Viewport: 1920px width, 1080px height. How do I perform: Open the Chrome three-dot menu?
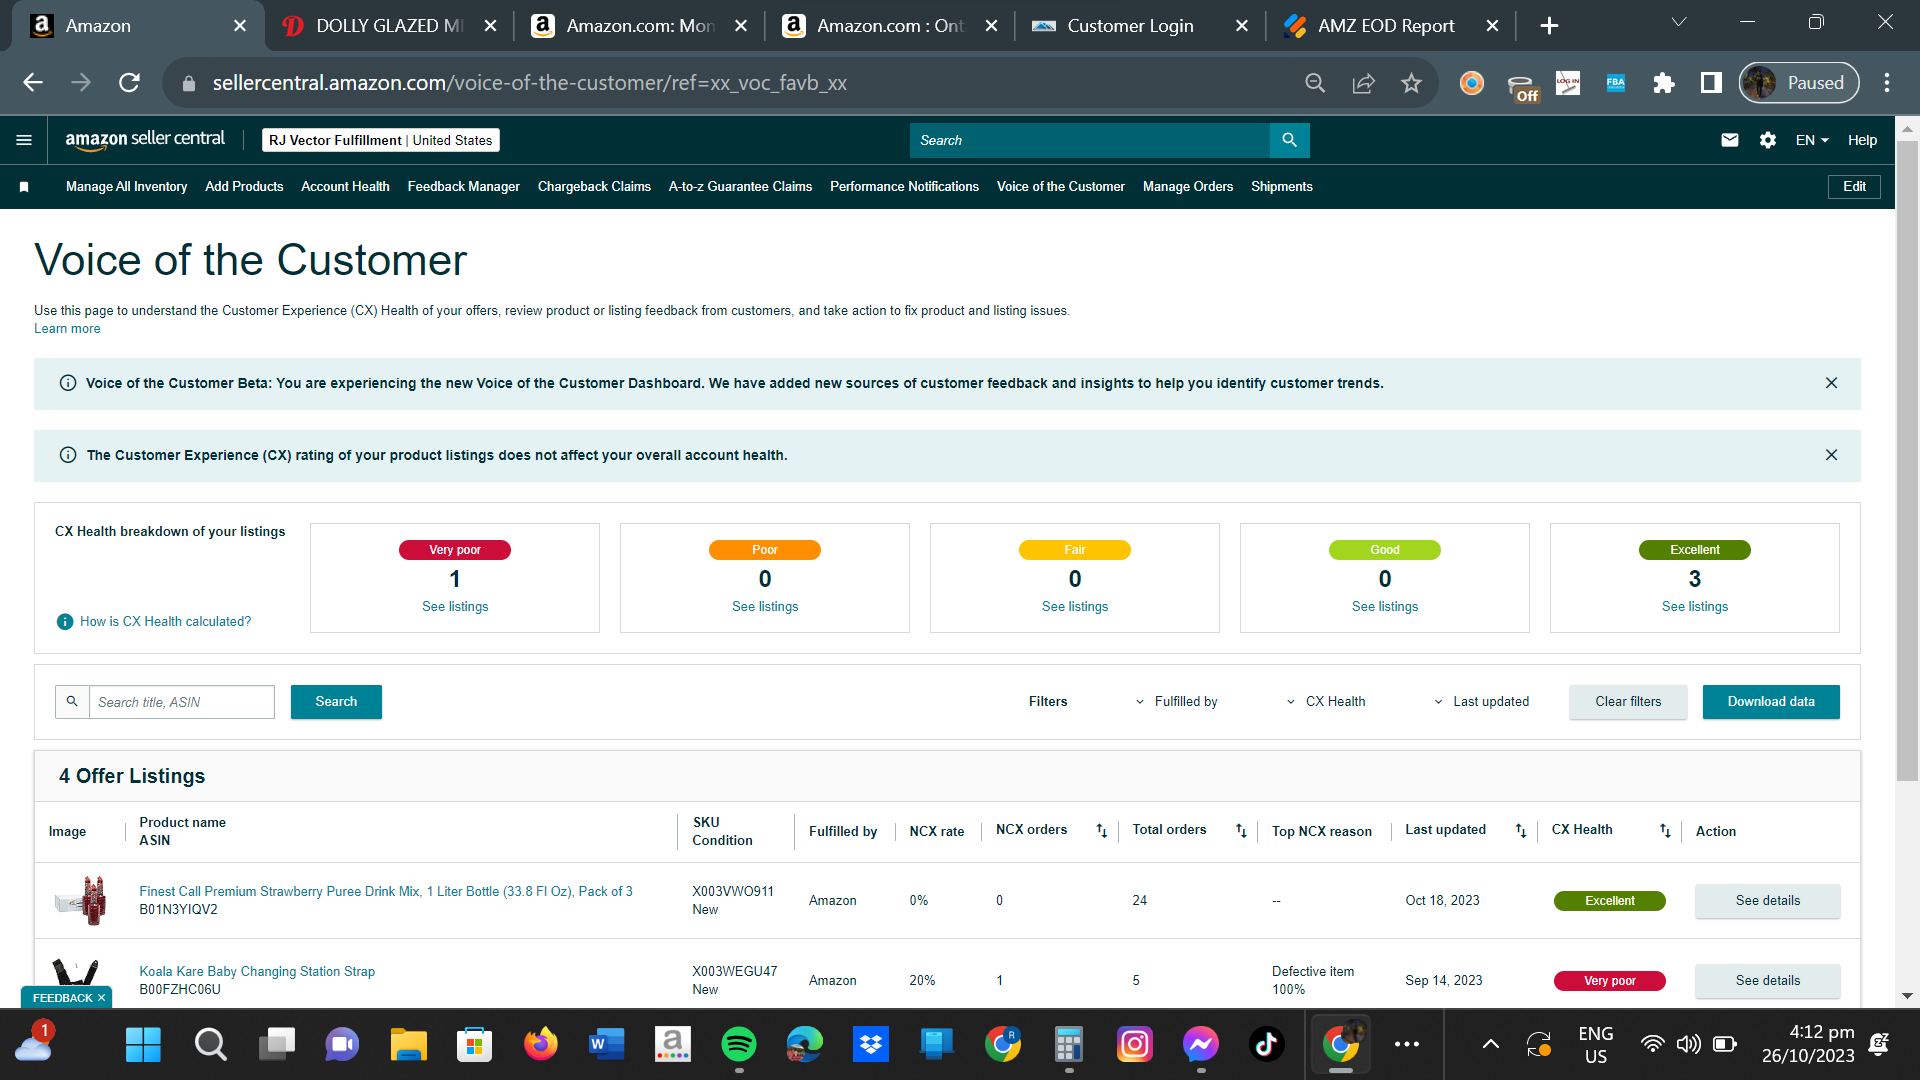(x=1887, y=83)
